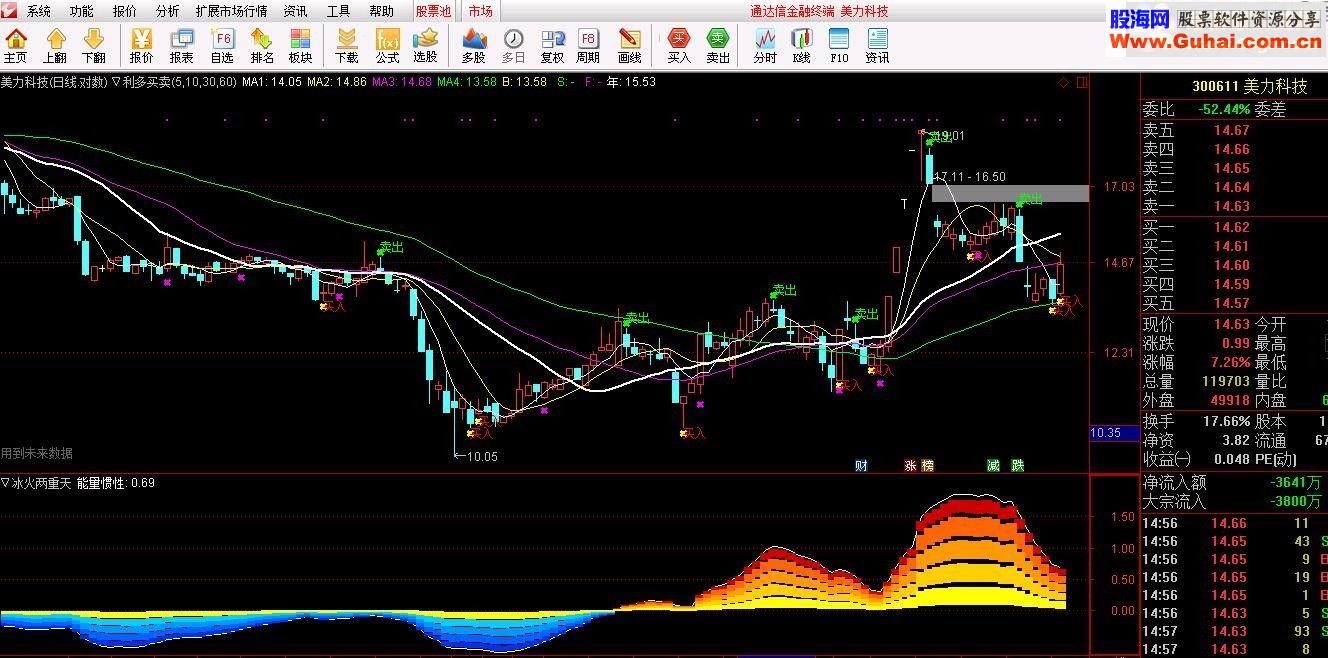Click the 下翻 page-down arrow icon

(x=94, y=46)
